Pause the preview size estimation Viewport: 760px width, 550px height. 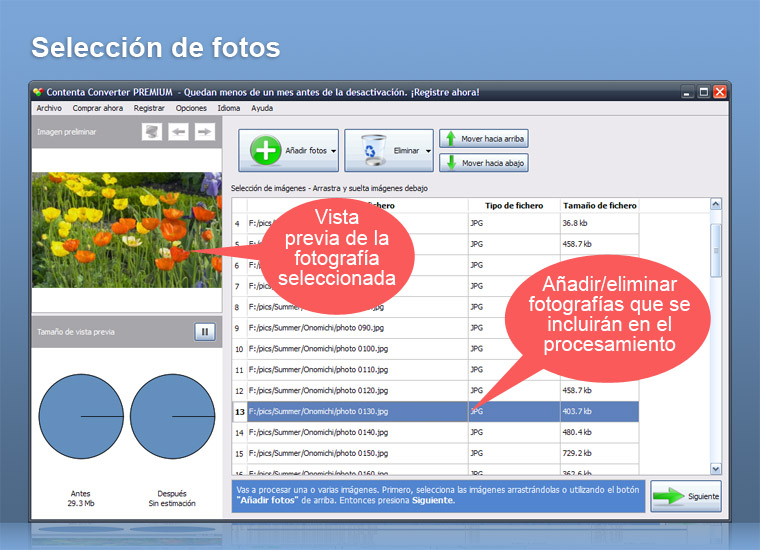click(x=205, y=332)
